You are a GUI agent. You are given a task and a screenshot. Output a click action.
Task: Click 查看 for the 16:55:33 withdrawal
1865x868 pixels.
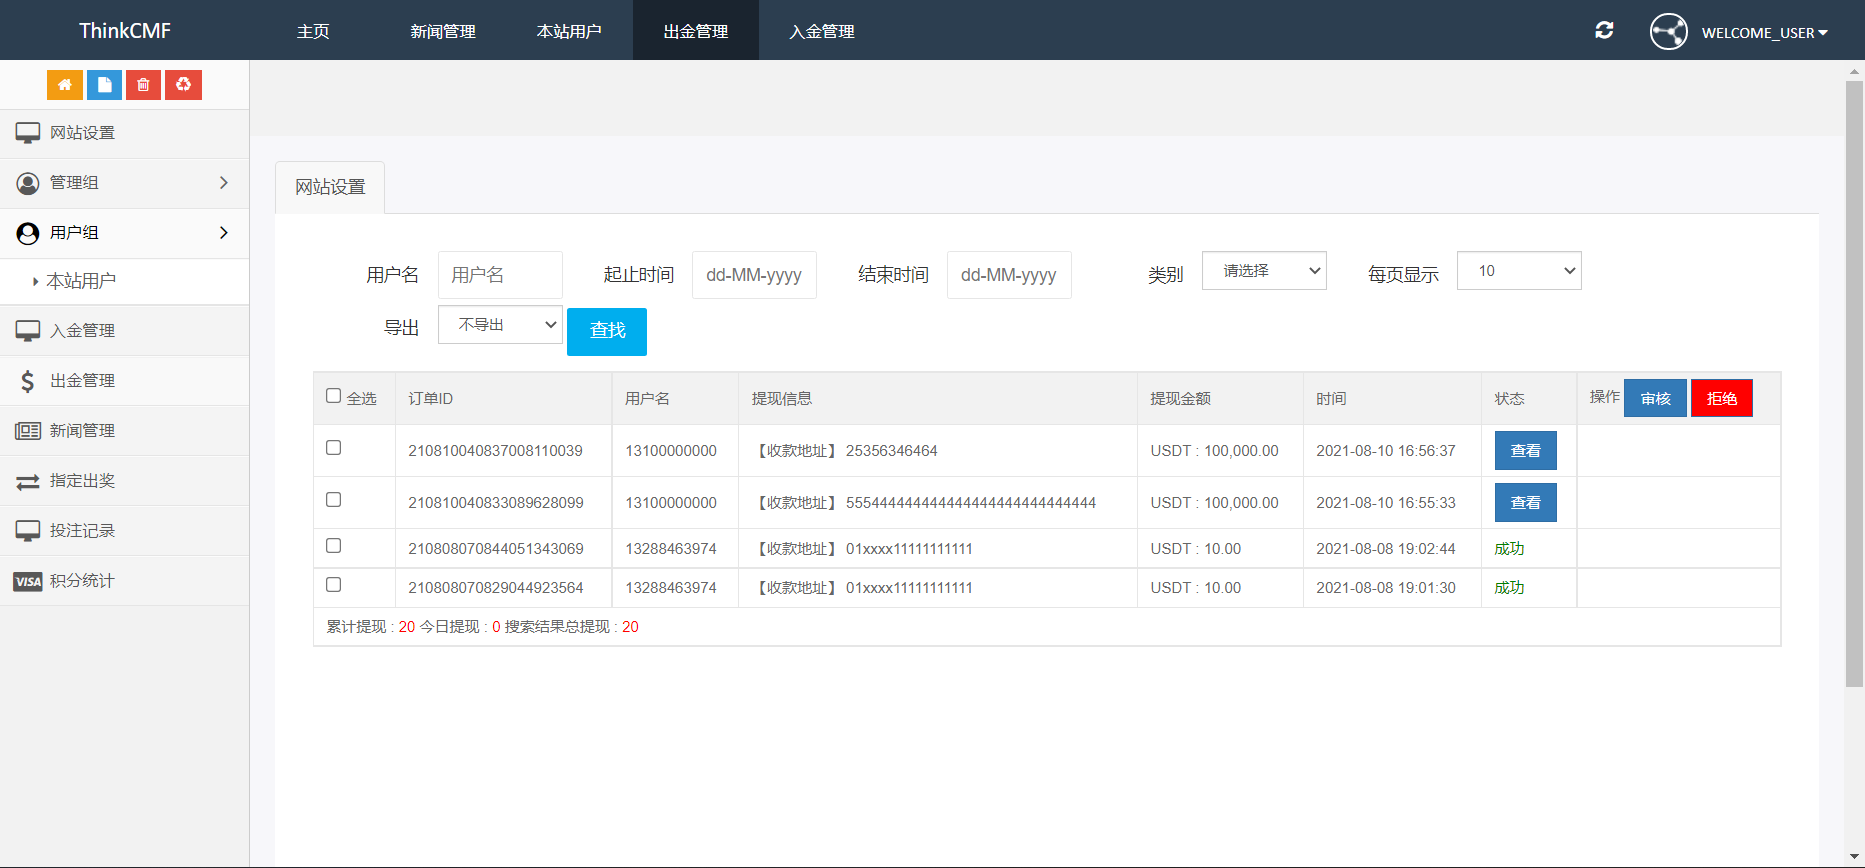(1526, 503)
